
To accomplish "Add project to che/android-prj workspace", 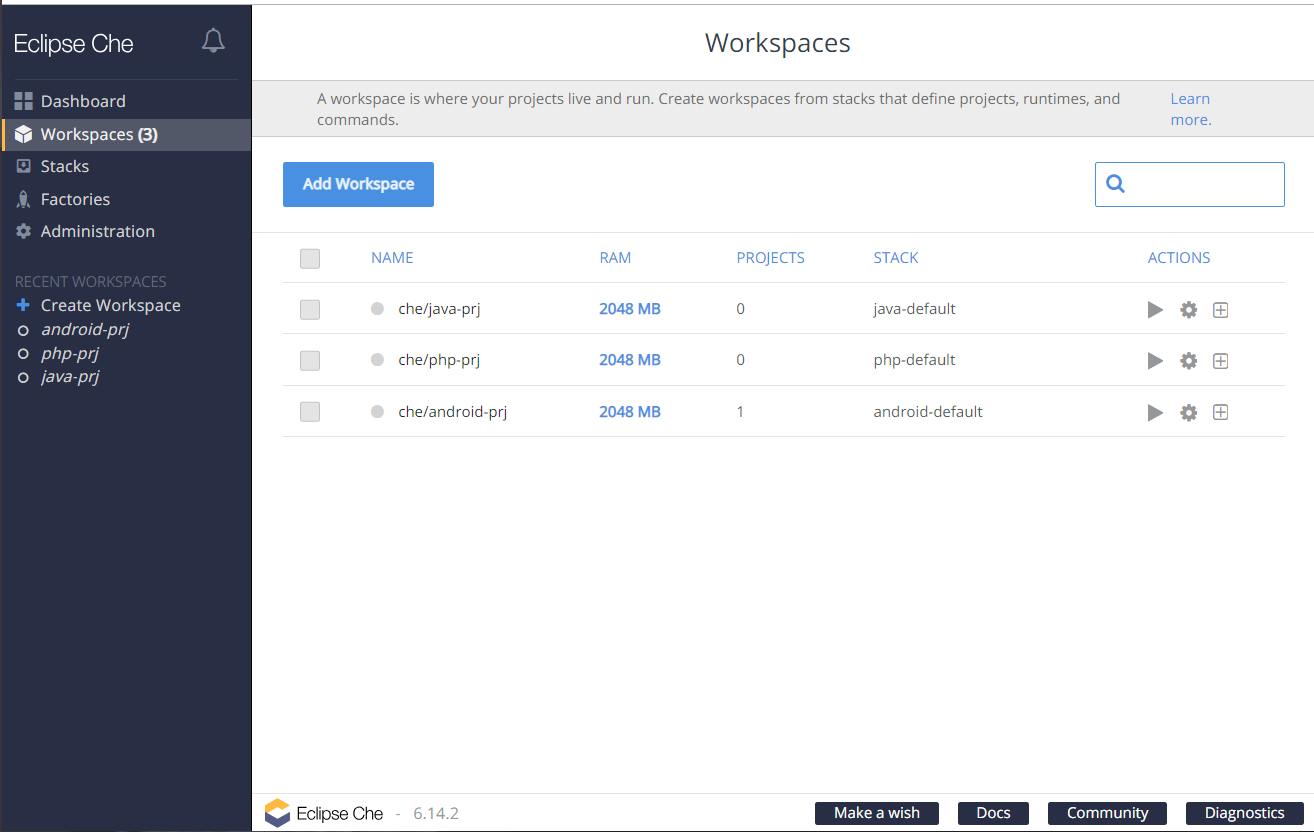I will click(x=1220, y=412).
